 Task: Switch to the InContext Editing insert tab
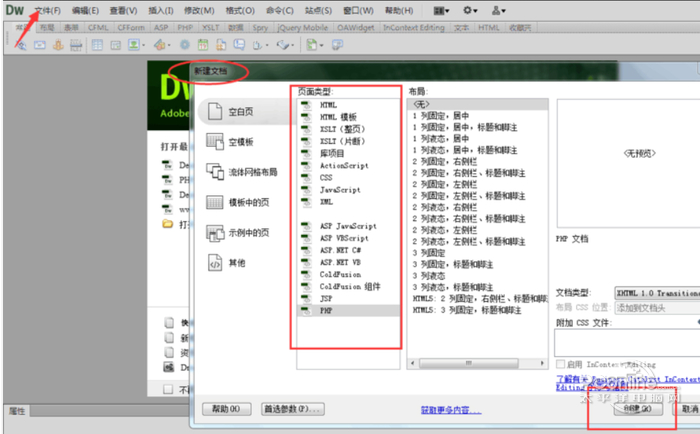coord(414,28)
